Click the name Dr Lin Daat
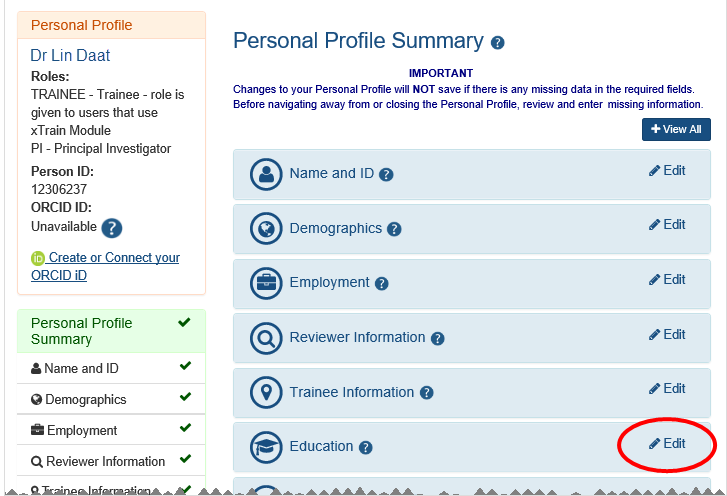The height and width of the screenshot is (496, 727). 70,56
